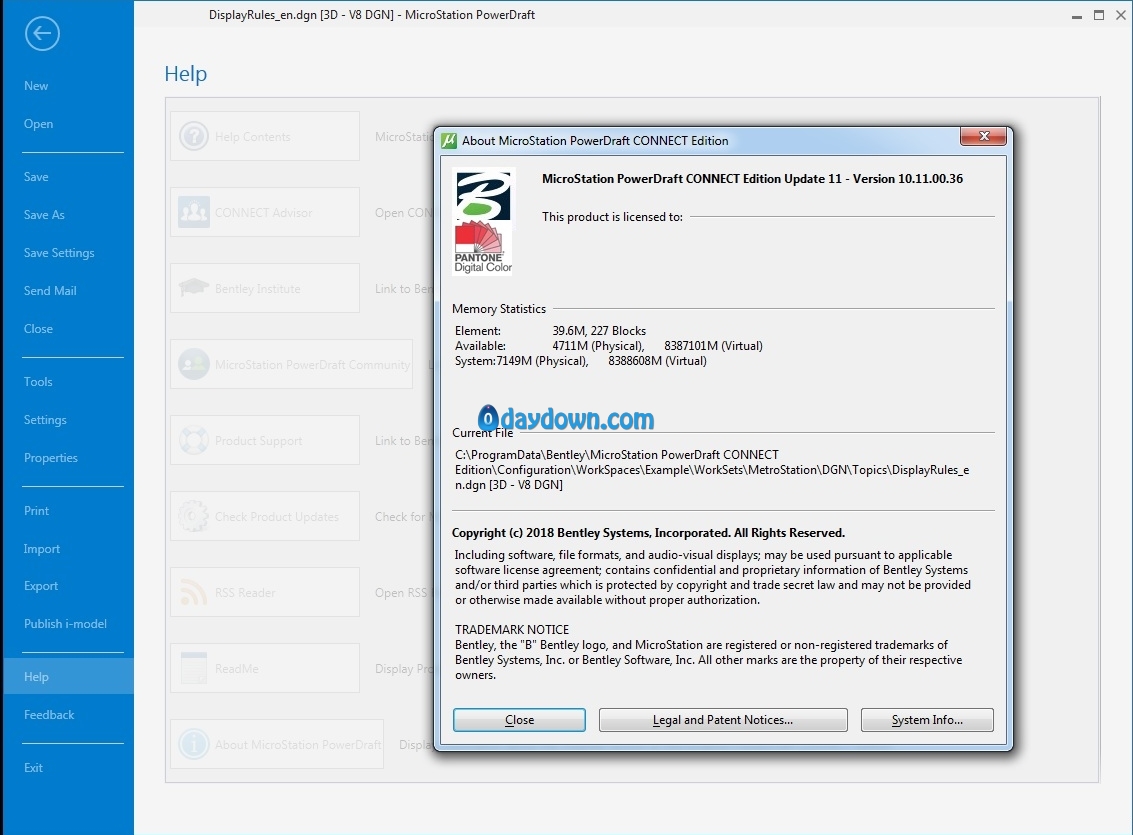
Task: Click the MicroStation icon in dialog title bar
Action: 449,140
